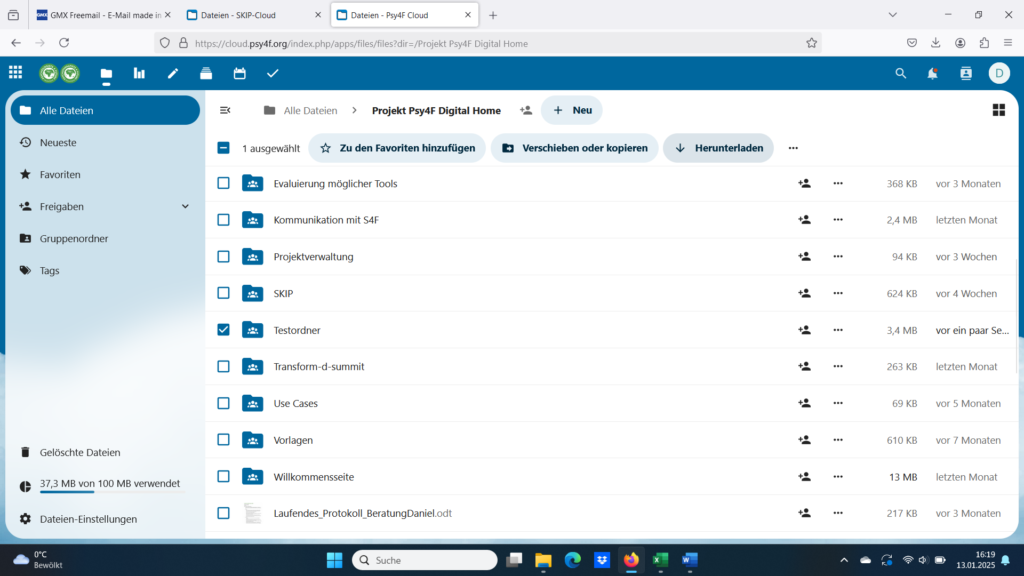The height and width of the screenshot is (576, 1024).
Task: Click the Windows taskbar search field
Action: 425,560
